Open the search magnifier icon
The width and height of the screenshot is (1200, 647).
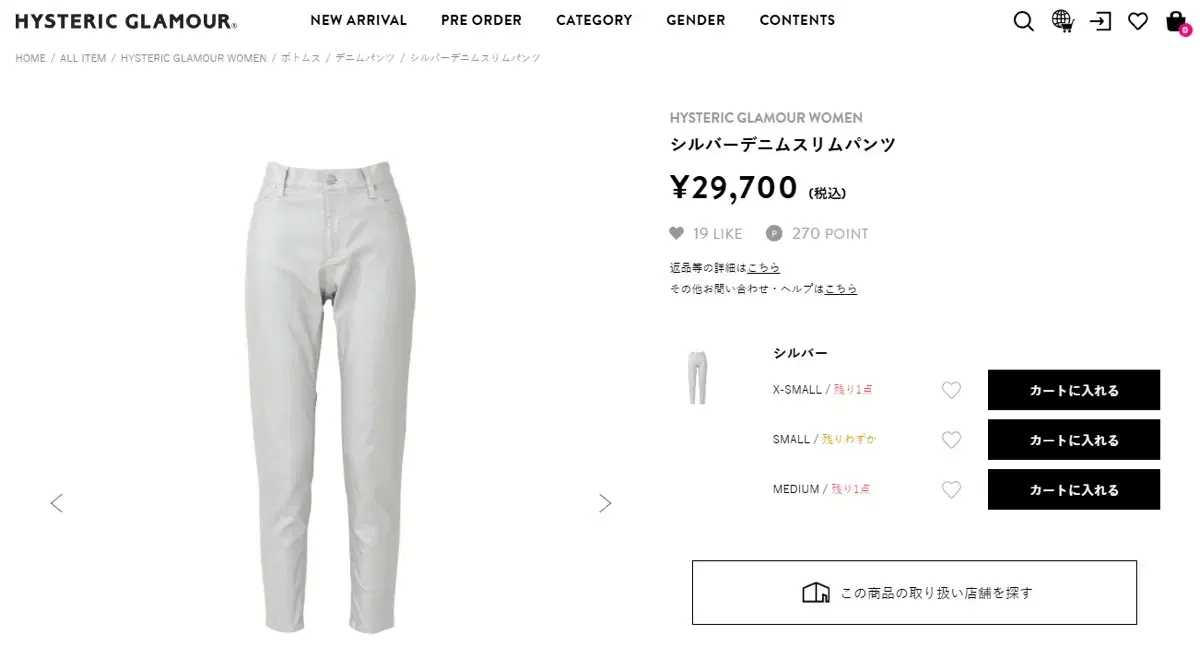tap(1023, 21)
